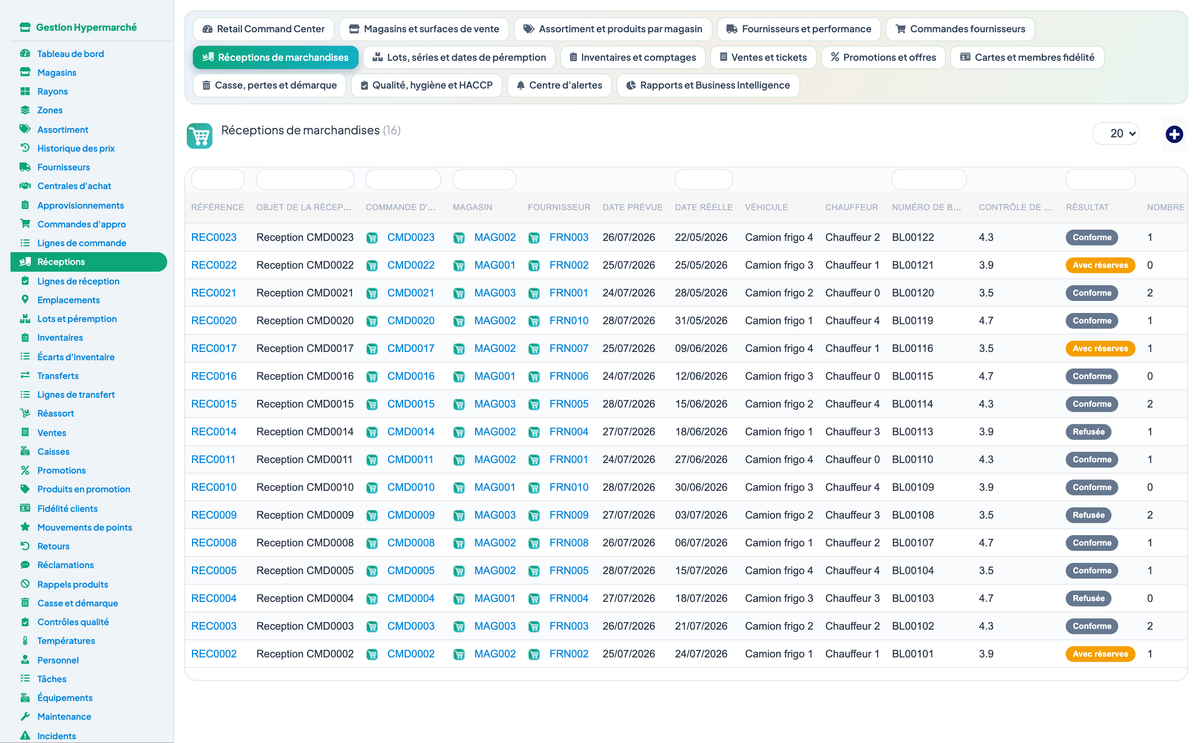Image resolution: width=1200 pixels, height=743 pixels.
Task: Click the Numéro de BL filter field
Action: tap(929, 180)
